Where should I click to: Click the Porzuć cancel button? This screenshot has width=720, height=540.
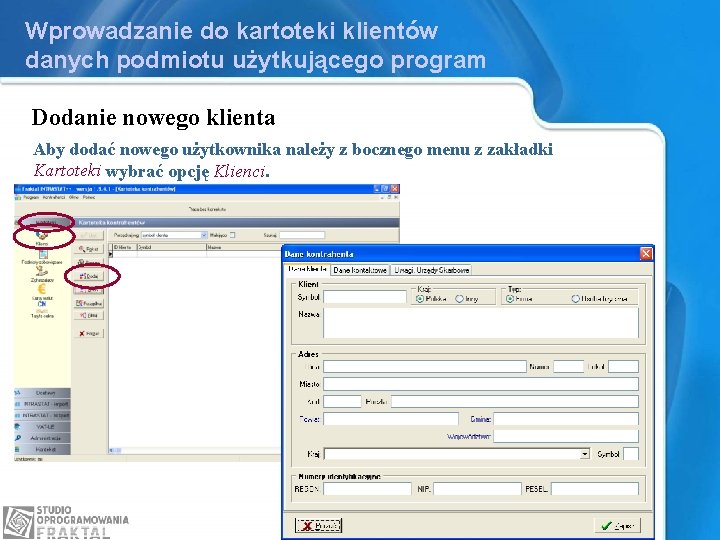pyautogui.click(x=318, y=526)
